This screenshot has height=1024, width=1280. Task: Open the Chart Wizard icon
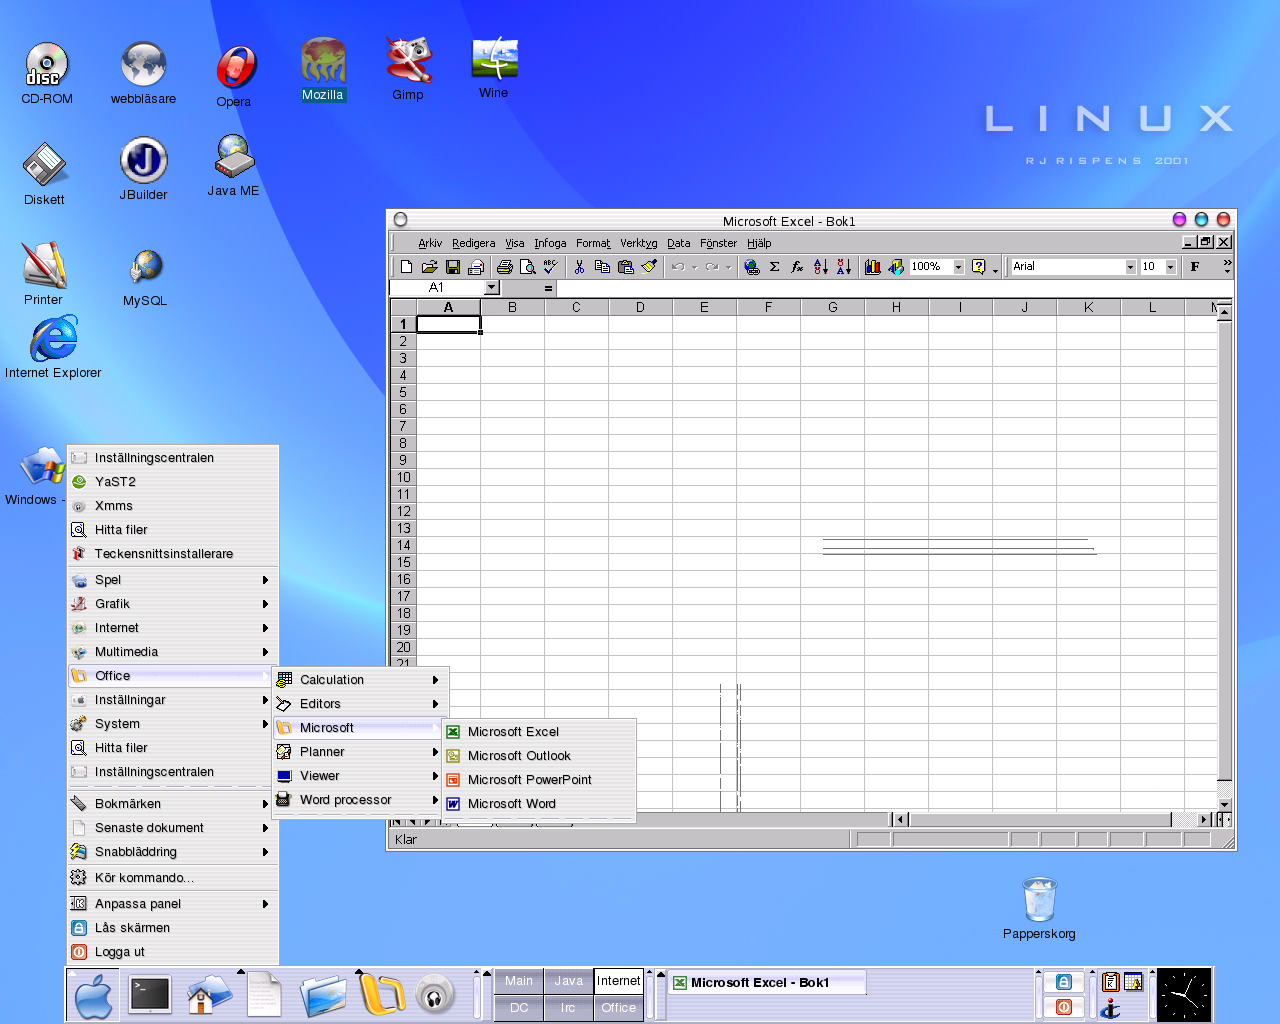(x=873, y=267)
